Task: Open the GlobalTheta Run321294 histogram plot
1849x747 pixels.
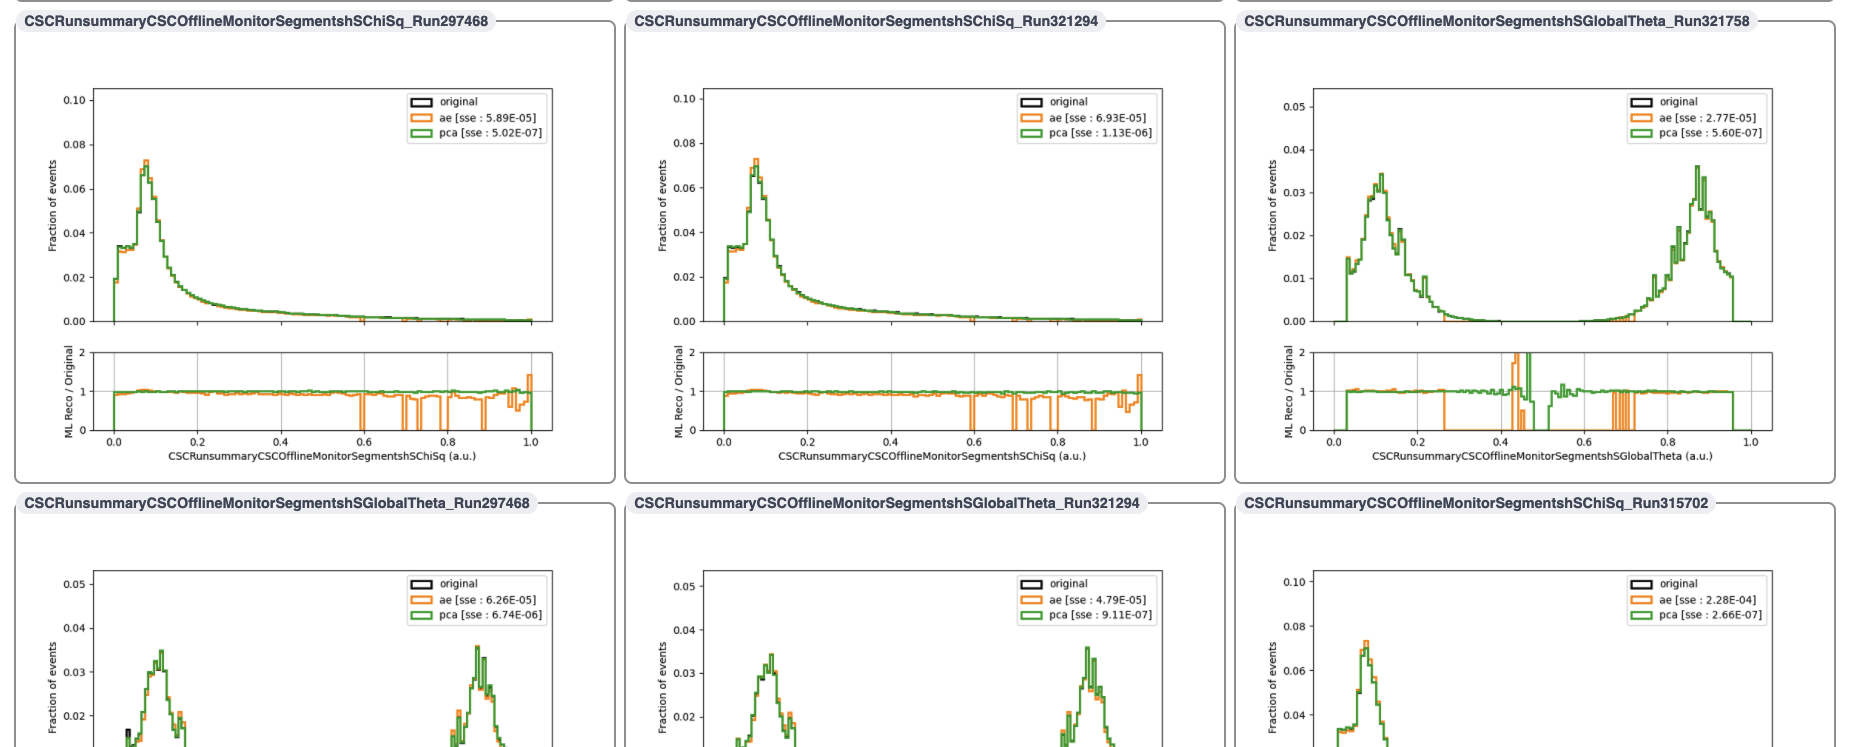Action: pos(933,659)
